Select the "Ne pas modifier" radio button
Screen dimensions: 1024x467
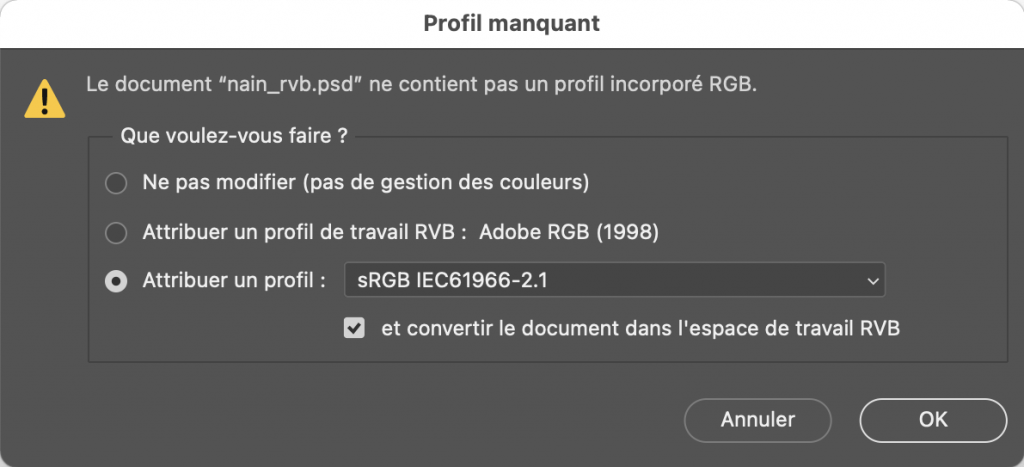pyautogui.click(x=117, y=184)
